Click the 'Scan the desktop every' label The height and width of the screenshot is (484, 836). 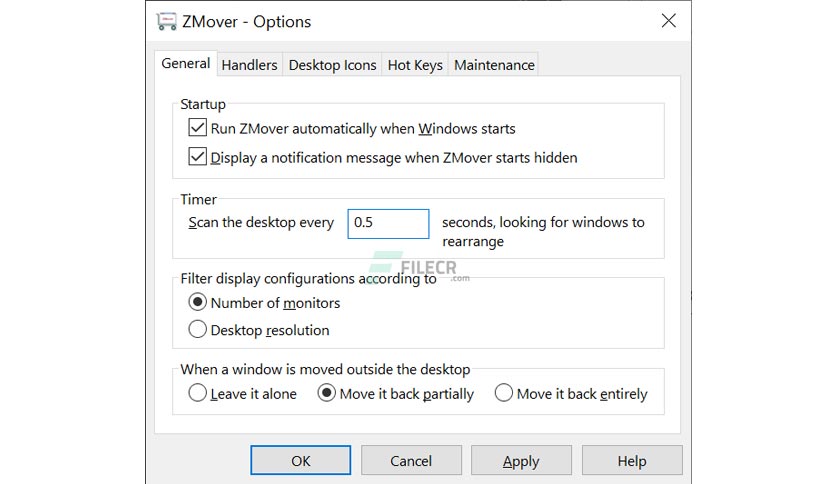tap(261, 222)
